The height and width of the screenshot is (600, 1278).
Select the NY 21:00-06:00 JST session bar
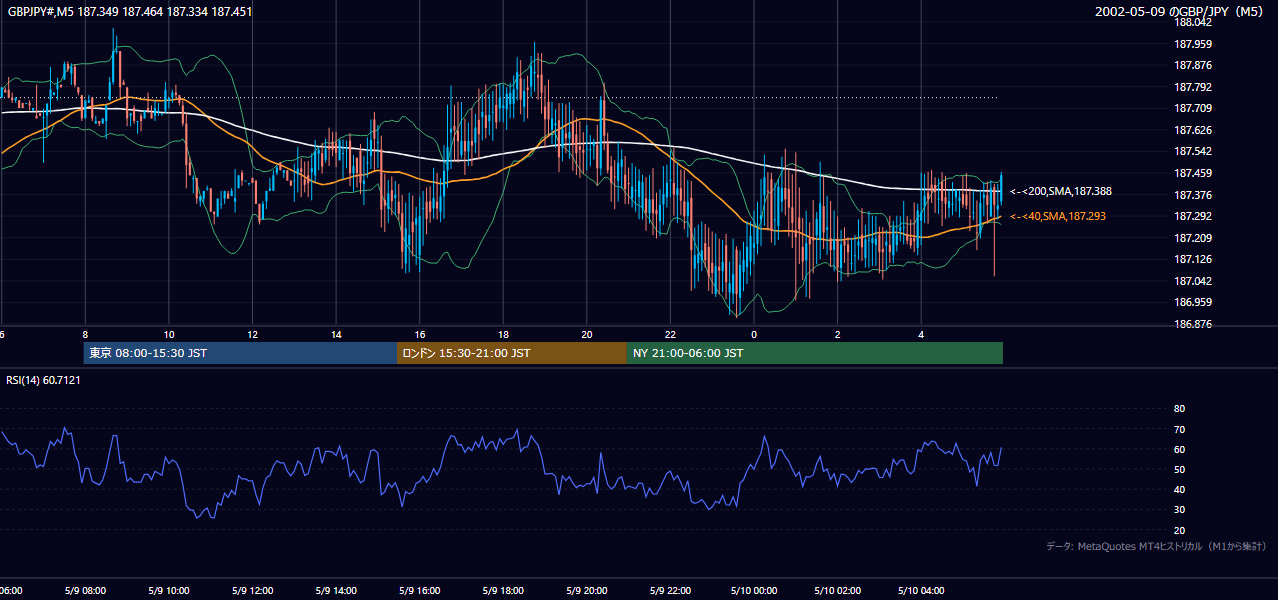click(x=815, y=353)
